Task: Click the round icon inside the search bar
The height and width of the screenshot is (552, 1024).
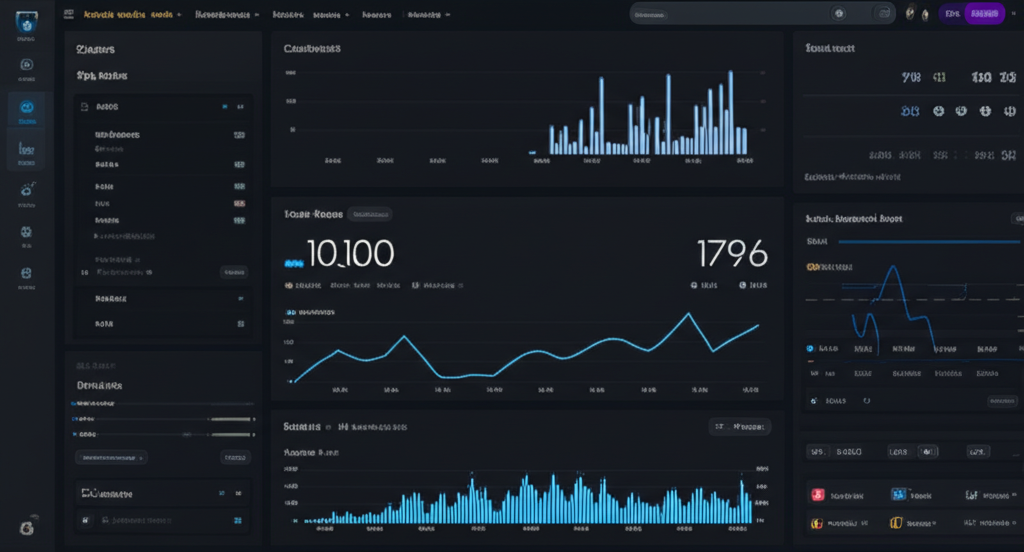Action: [x=838, y=14]
